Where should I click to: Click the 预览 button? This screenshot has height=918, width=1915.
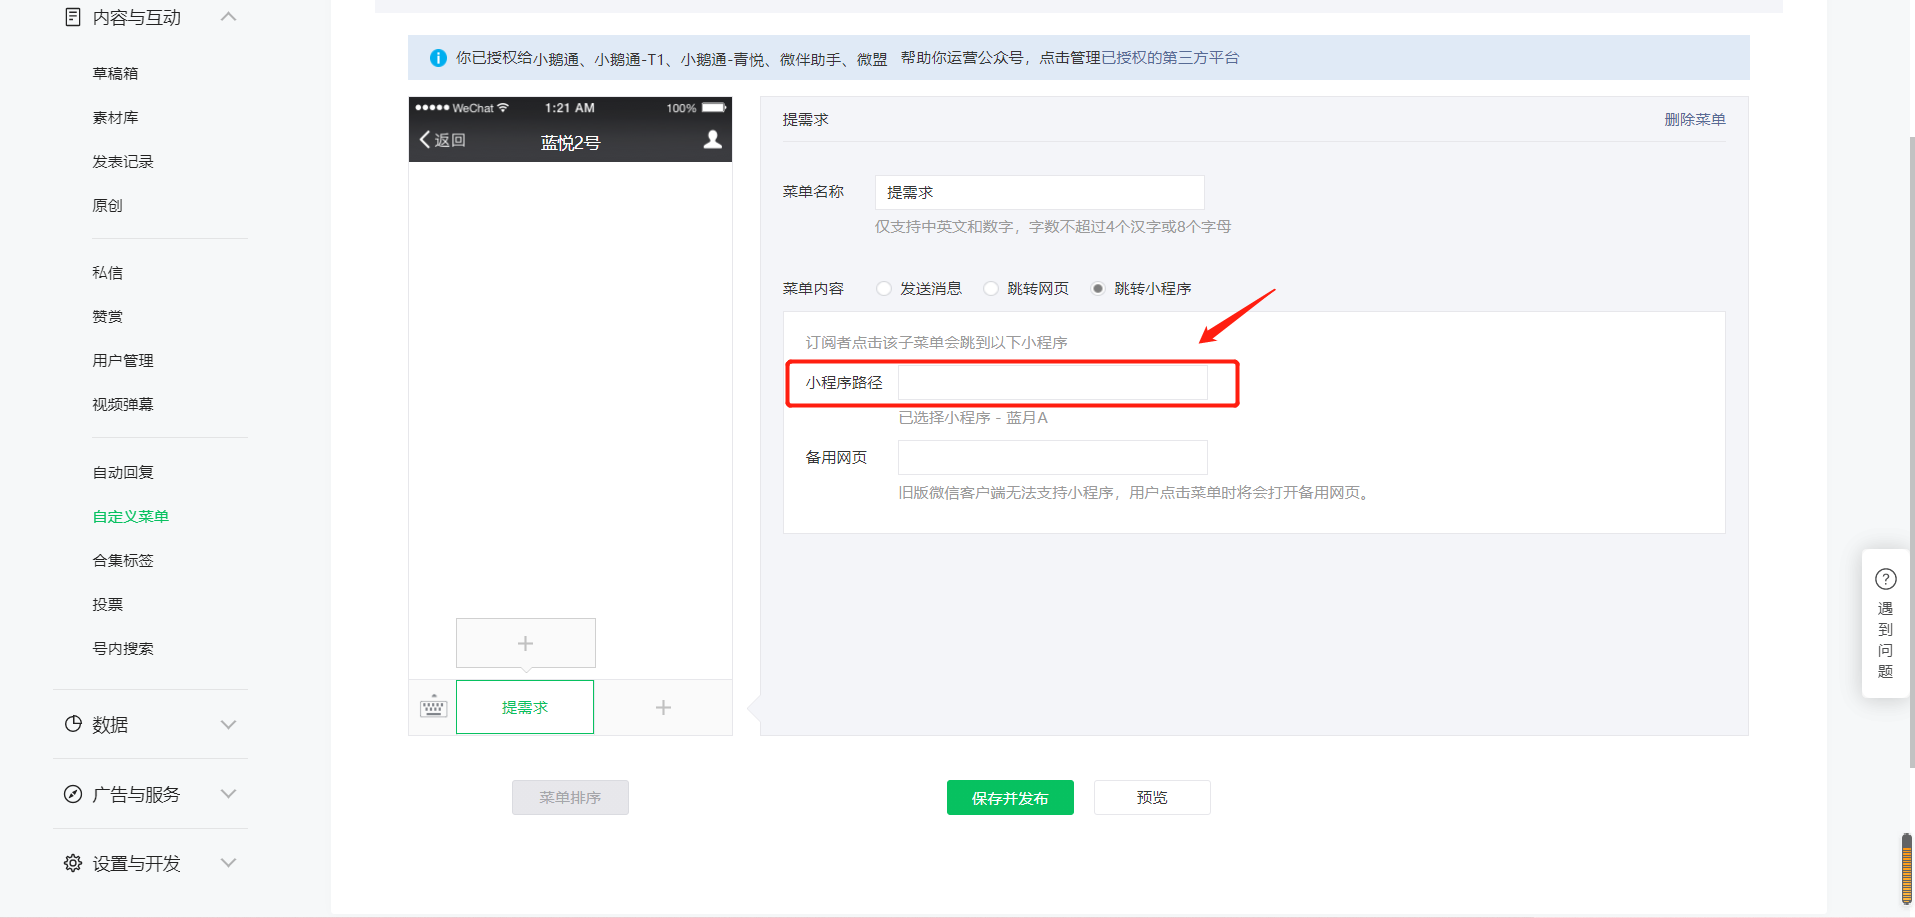1152,797
